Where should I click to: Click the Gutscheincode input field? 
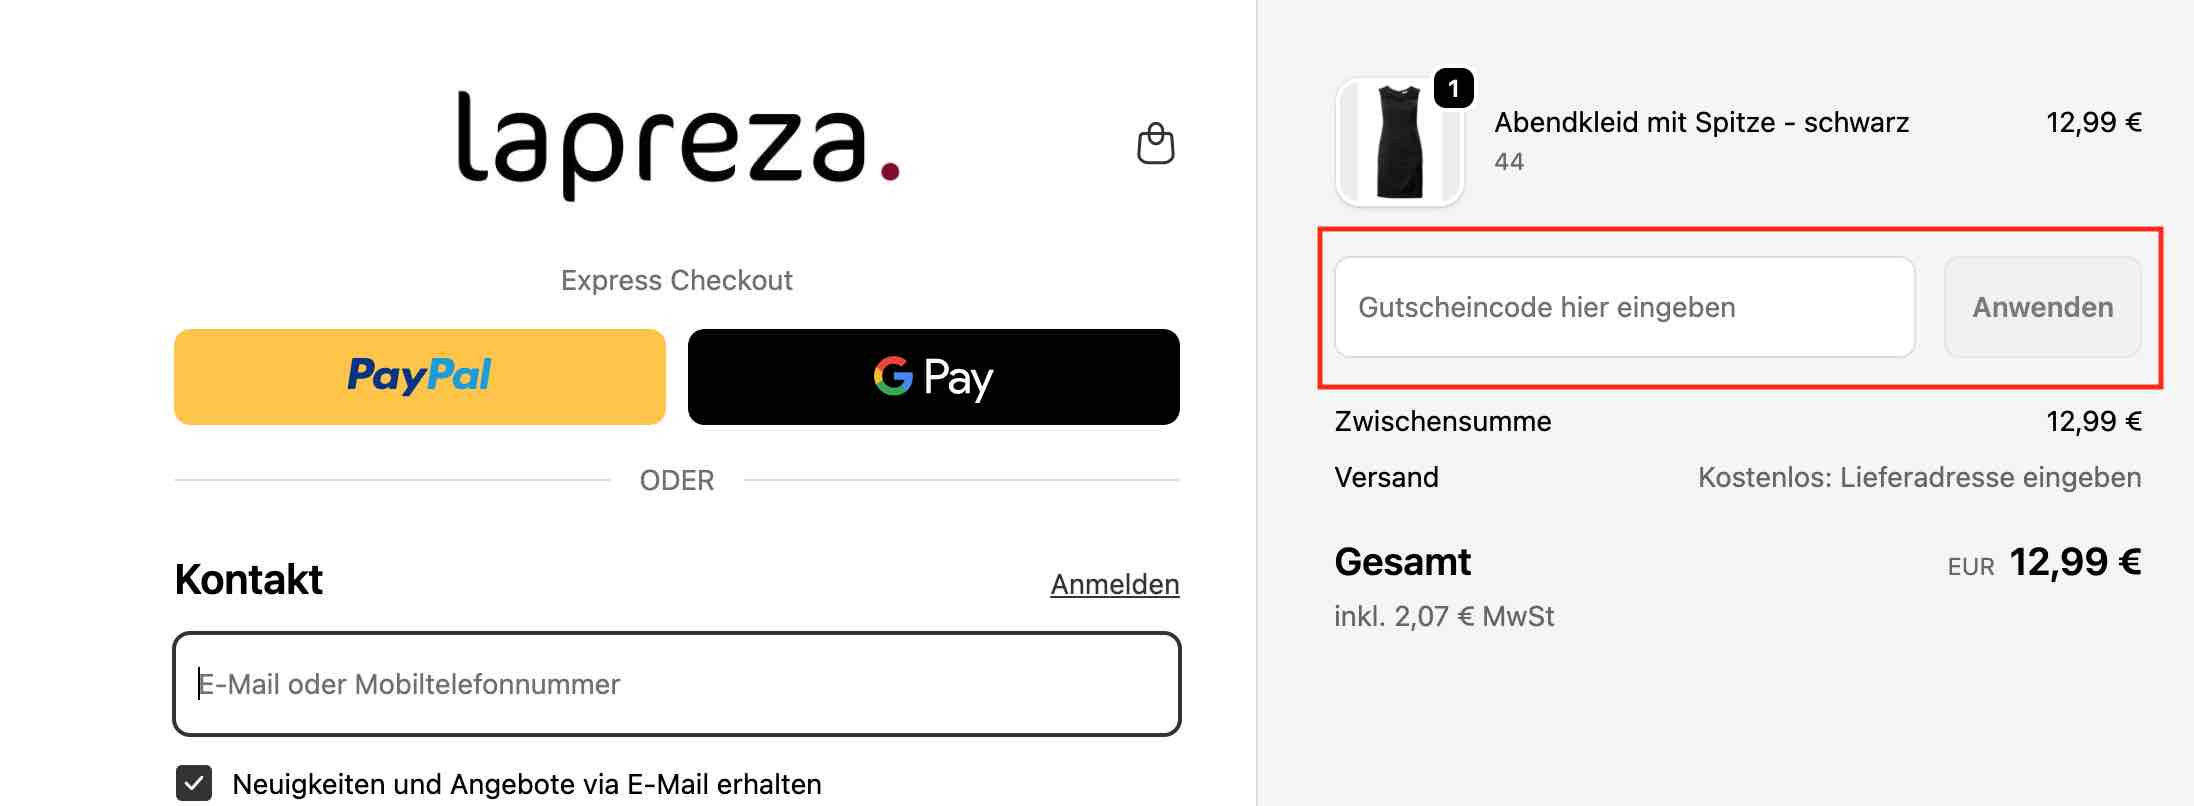[1623, 307]
